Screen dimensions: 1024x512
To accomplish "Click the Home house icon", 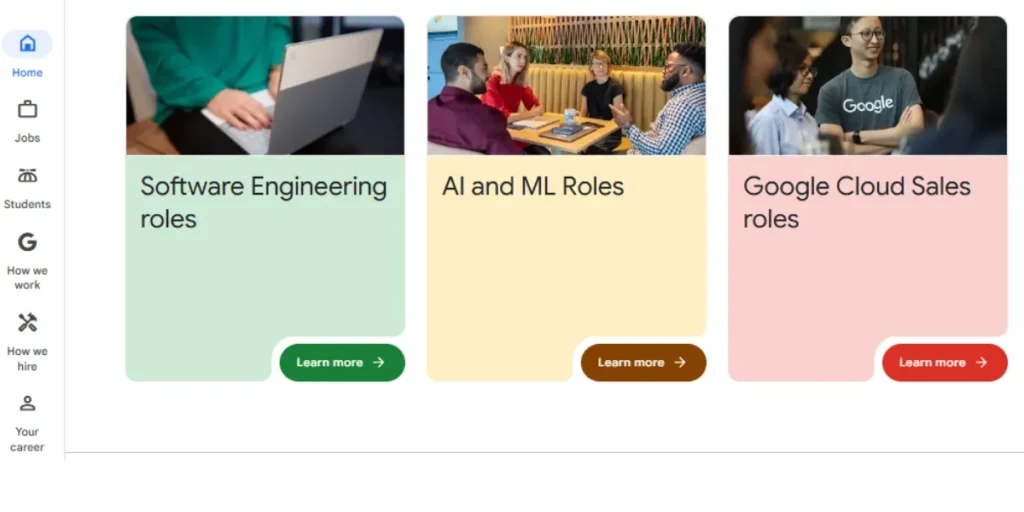I will [x=27, y=43].
